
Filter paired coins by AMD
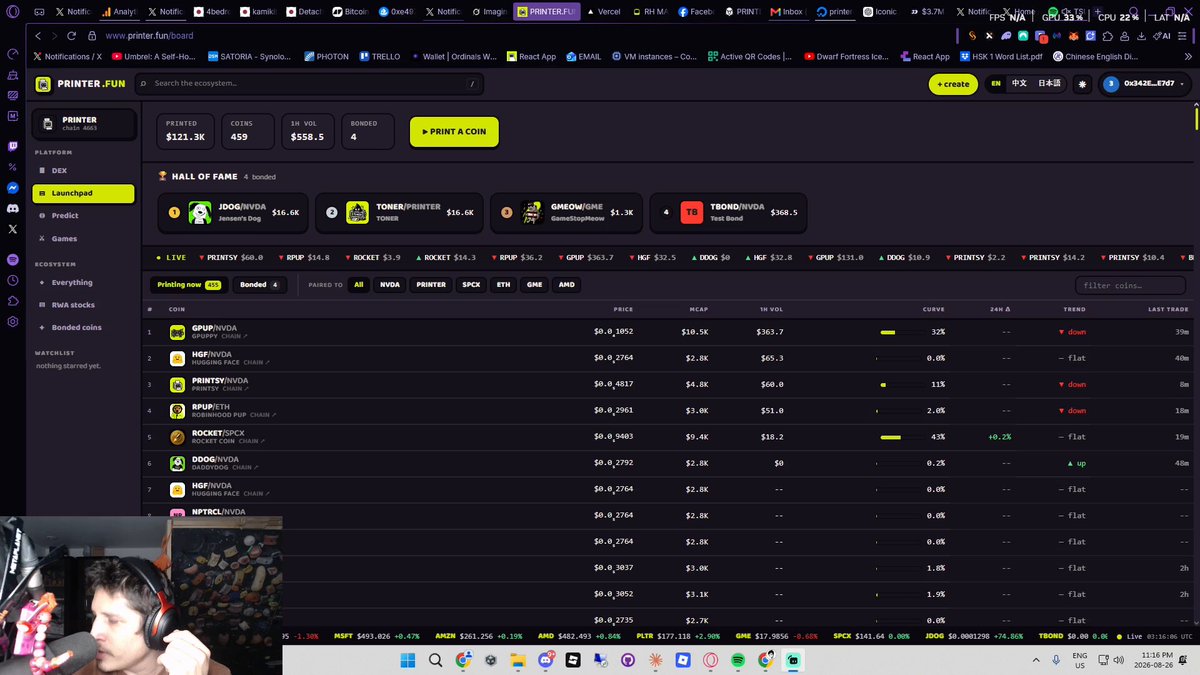[x=567, y=285]
